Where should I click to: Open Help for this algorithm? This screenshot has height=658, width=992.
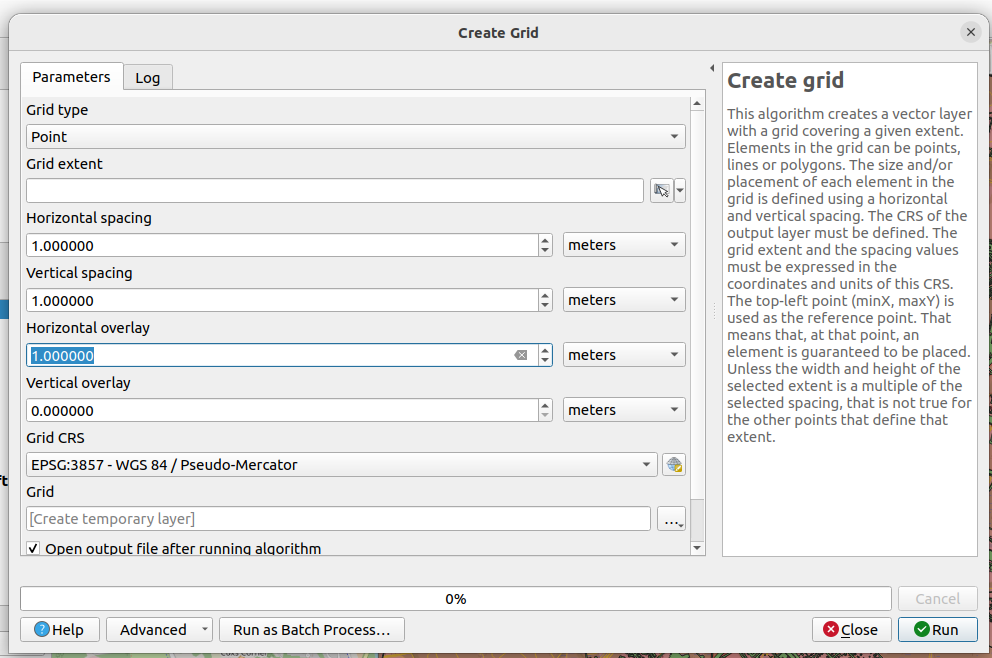[59, 630]
